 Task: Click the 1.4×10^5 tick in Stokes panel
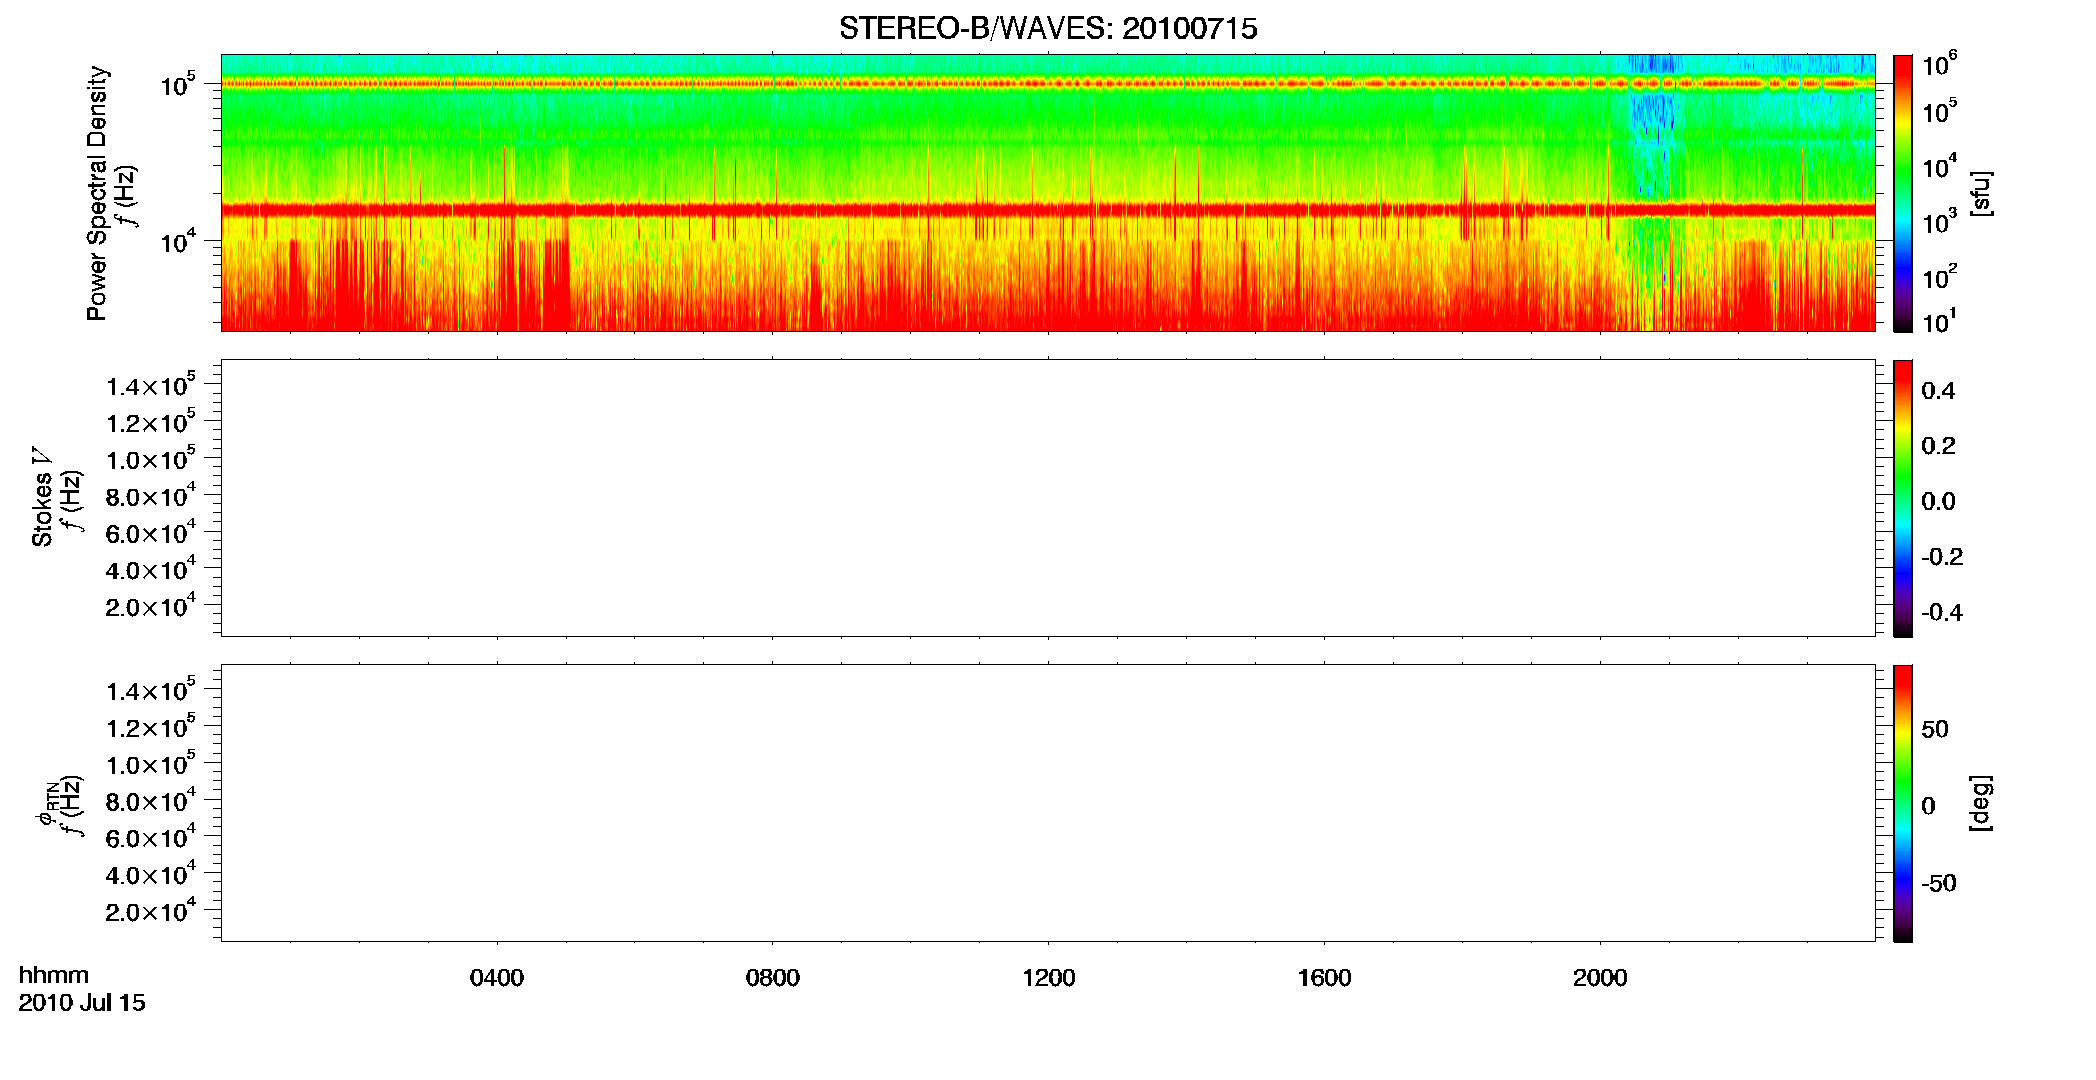tap(151, 385)
